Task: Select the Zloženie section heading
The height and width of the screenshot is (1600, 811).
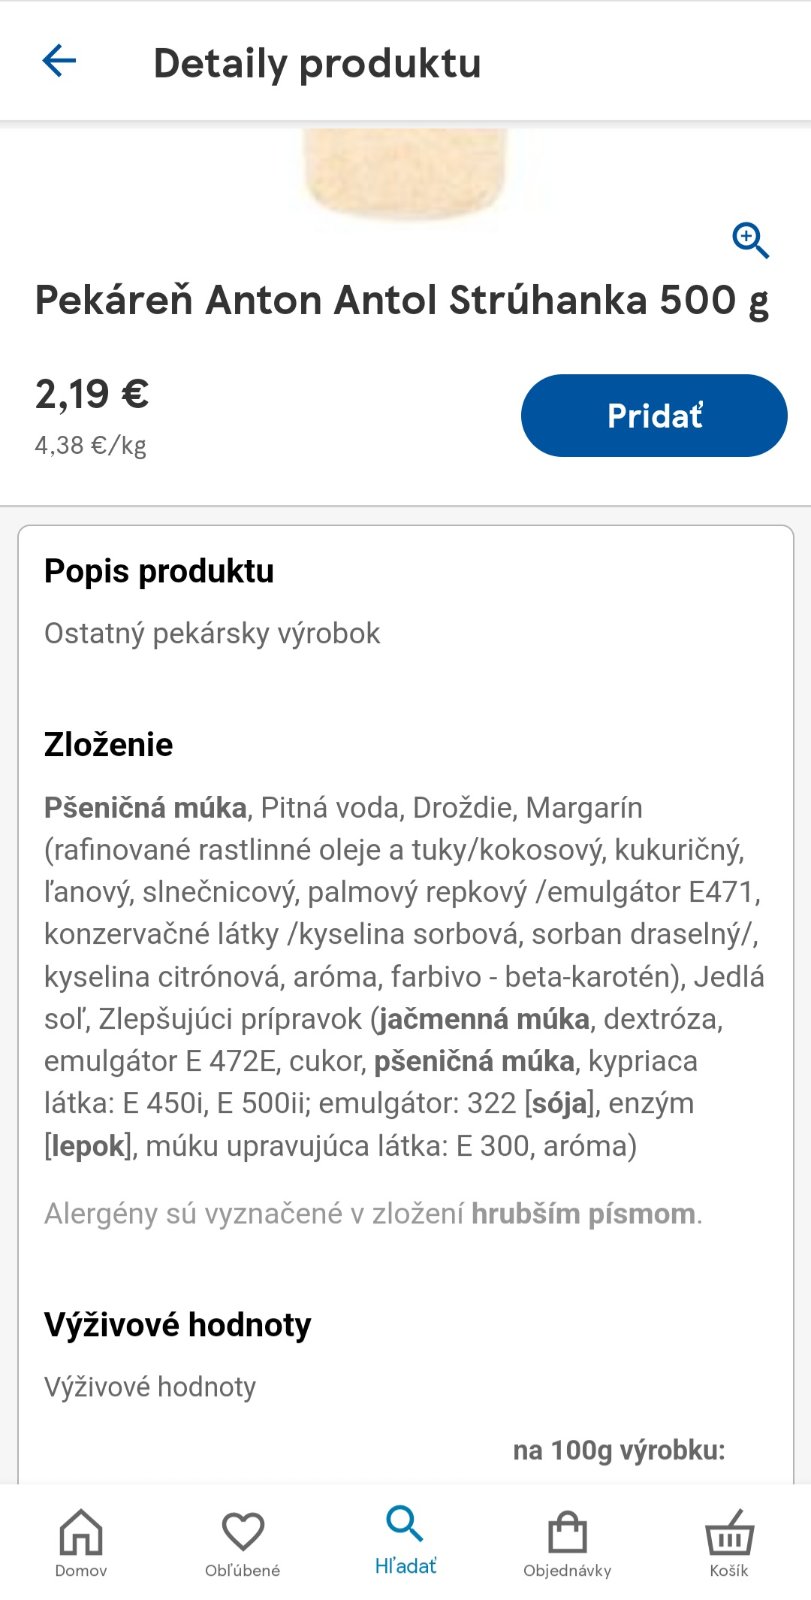Action: pos(109,745)
